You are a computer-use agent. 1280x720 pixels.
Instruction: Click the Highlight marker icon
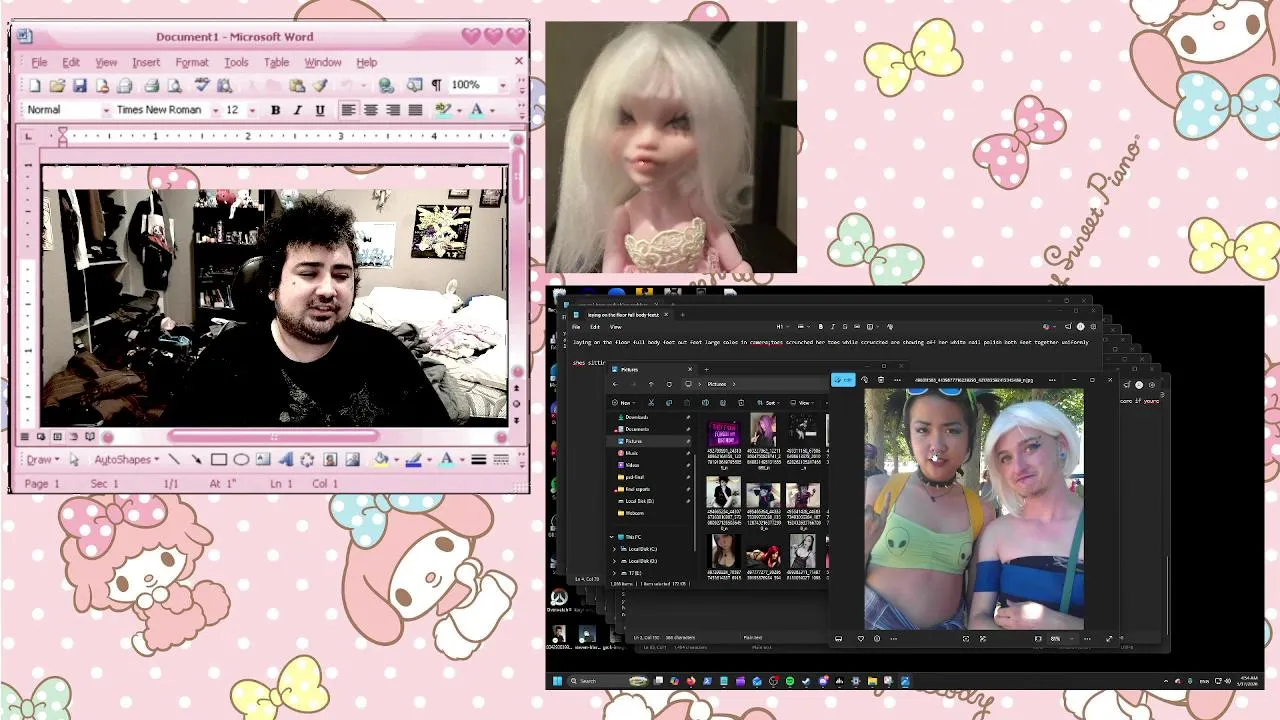(x=443, y=110)
